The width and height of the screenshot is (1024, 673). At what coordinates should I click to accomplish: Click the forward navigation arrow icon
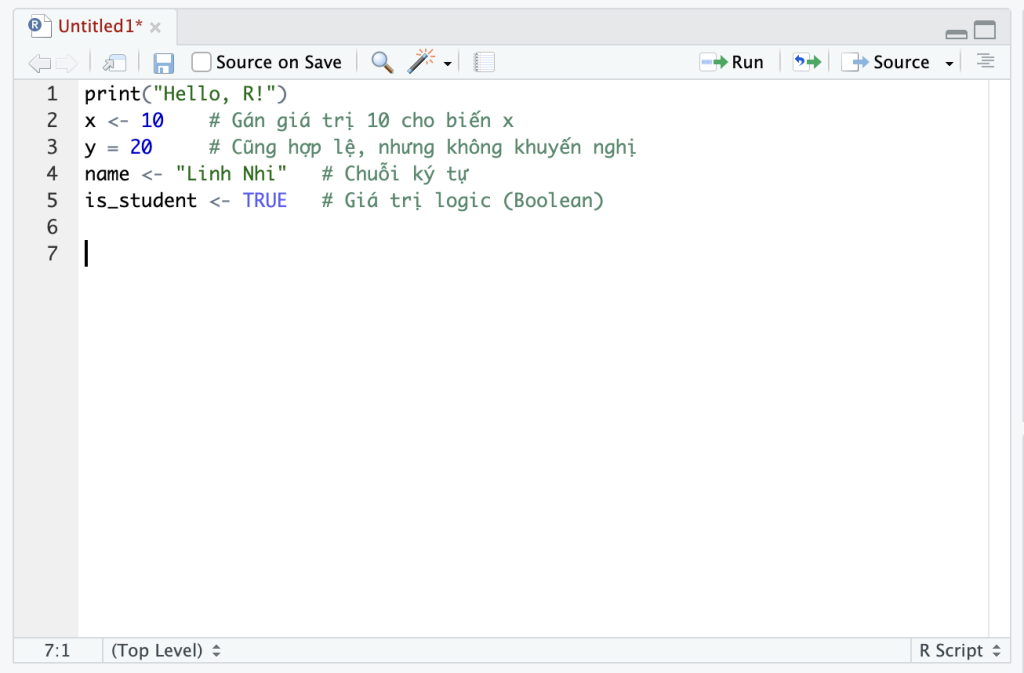click(x=67, y=63)
